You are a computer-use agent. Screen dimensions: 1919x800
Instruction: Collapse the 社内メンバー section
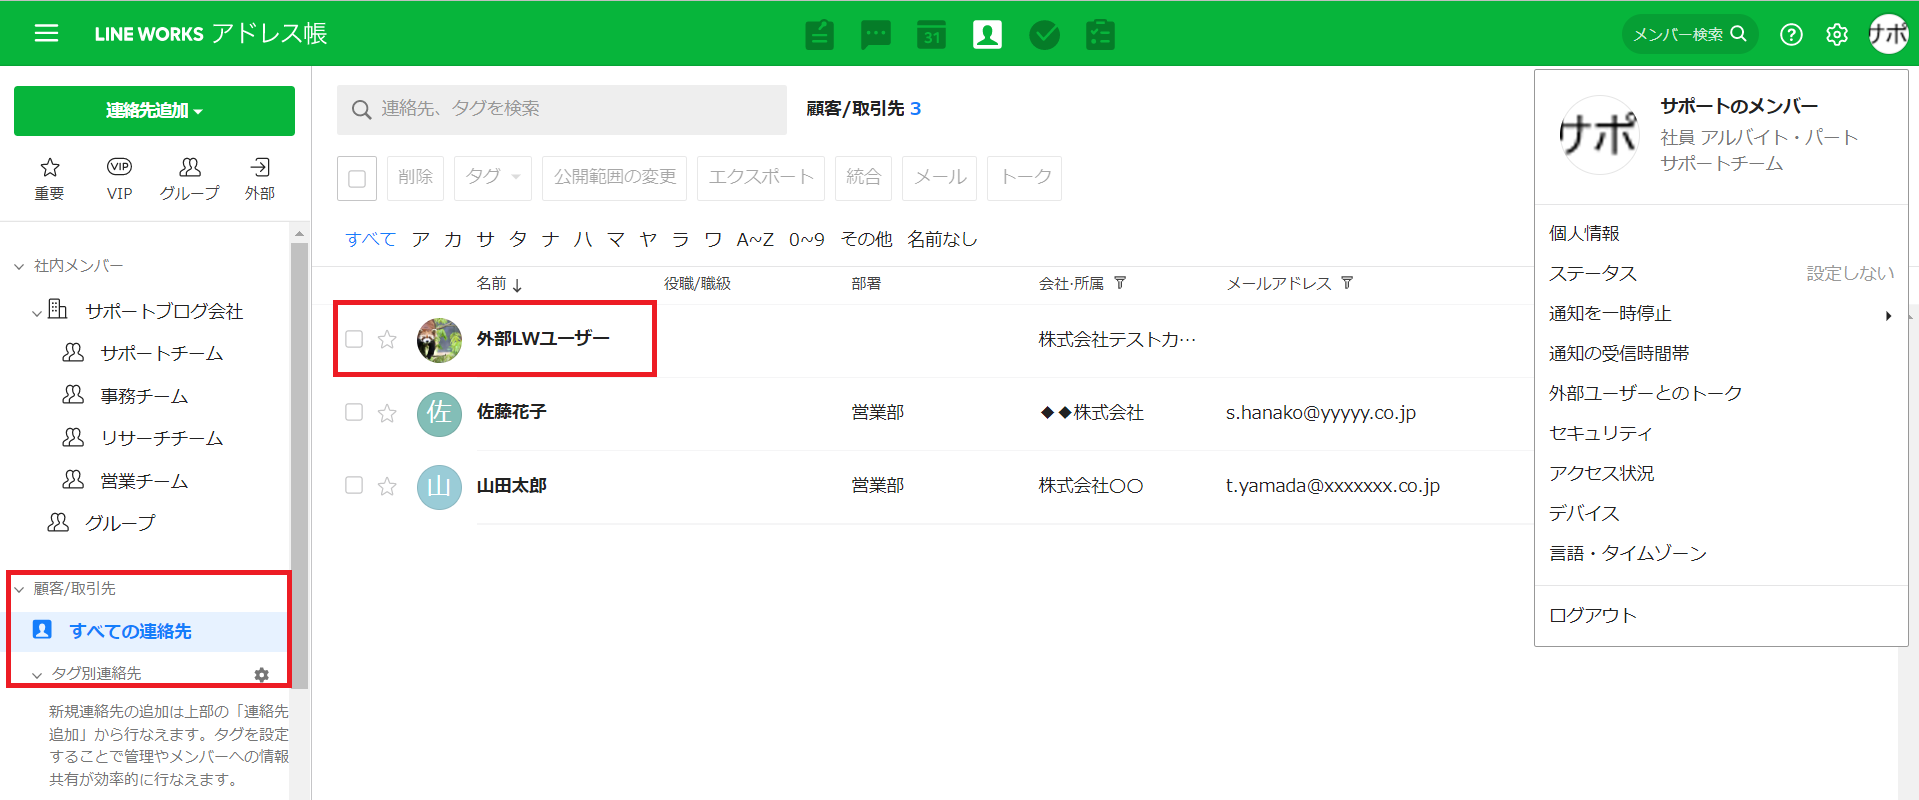click(x=19, y=266)
